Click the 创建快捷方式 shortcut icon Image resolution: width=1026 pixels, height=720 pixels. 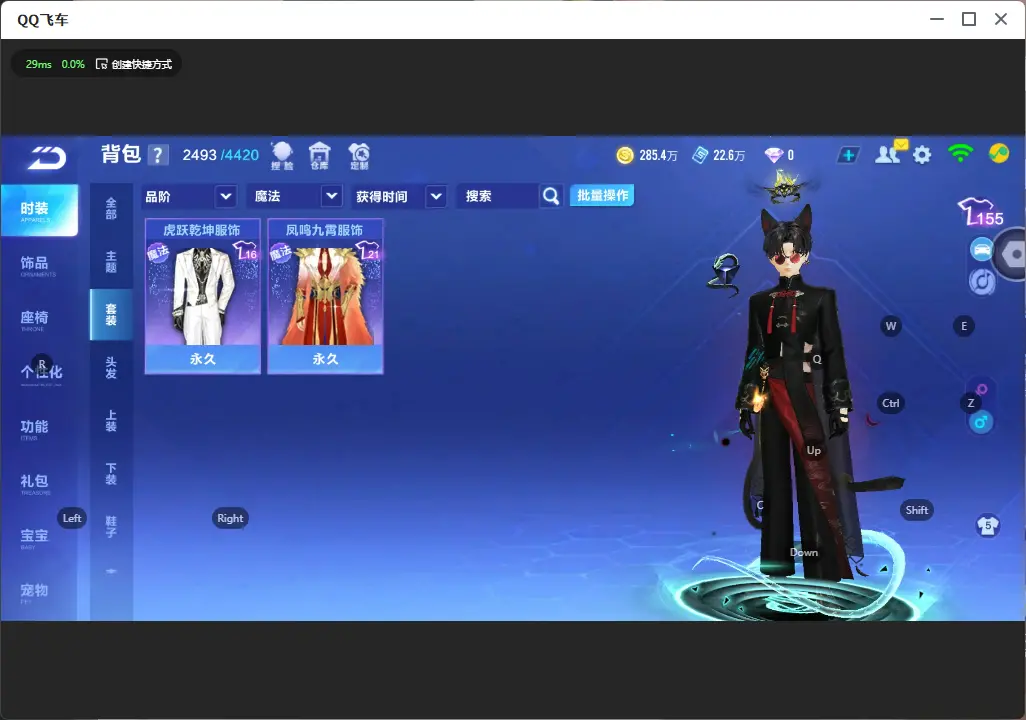[101, 64]
